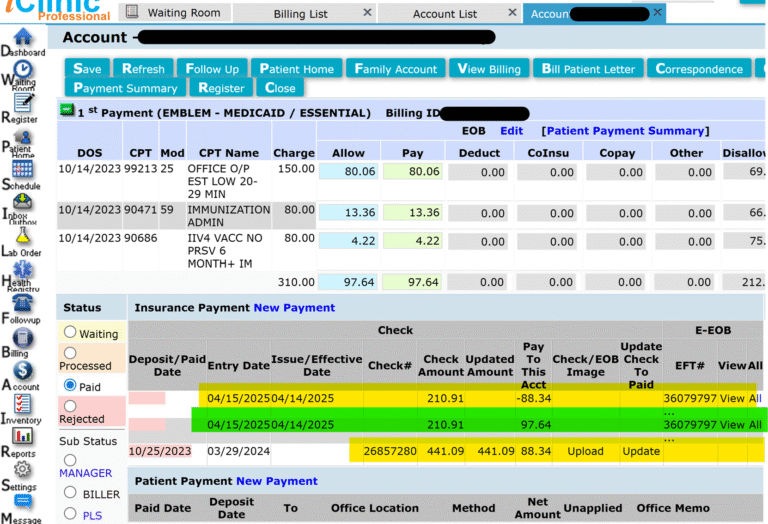Click the View Billing button
768x524 pixels.
[489, 69]
